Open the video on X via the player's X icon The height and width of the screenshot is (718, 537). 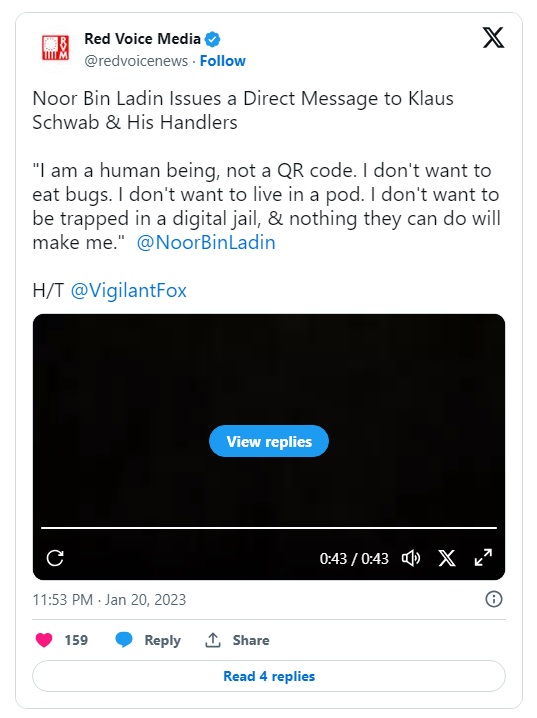447,558
